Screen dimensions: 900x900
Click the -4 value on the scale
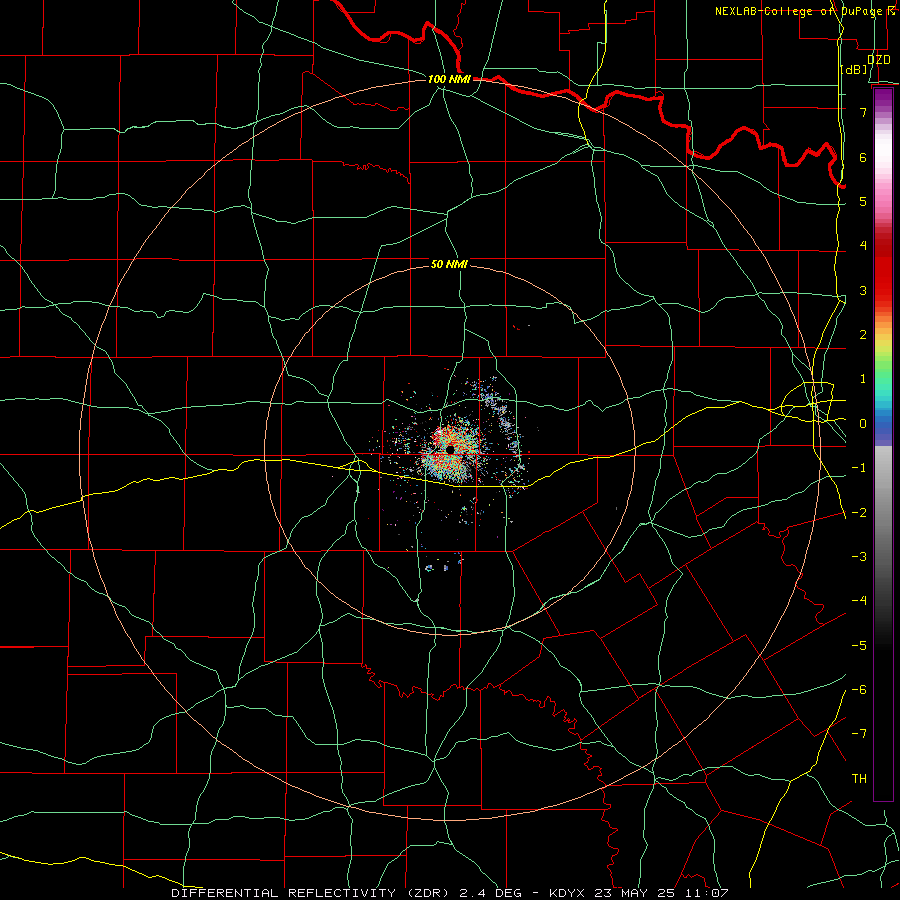[859, 601]
